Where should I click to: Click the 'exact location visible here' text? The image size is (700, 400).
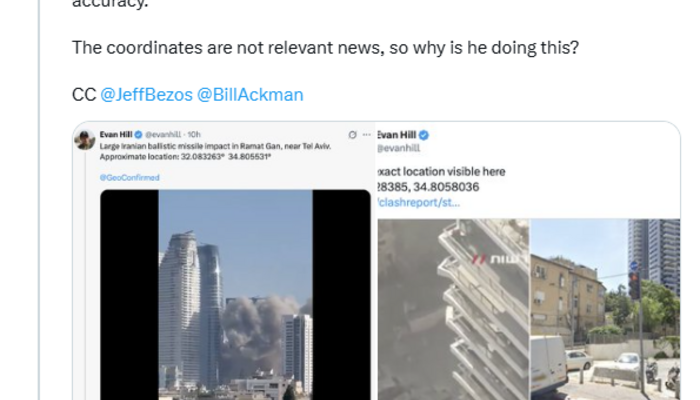[442, 171]
